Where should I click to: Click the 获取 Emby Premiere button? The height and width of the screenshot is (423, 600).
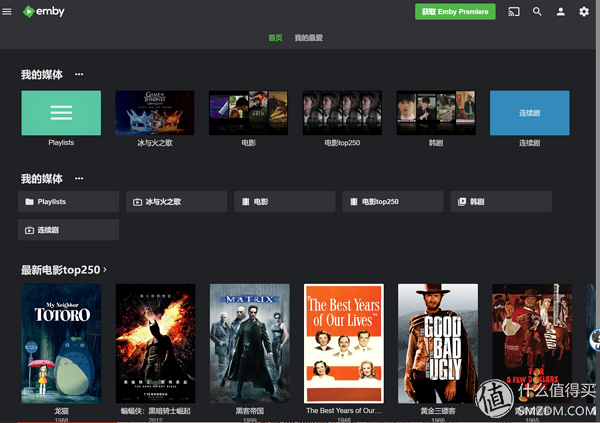[x=455, y=12]
